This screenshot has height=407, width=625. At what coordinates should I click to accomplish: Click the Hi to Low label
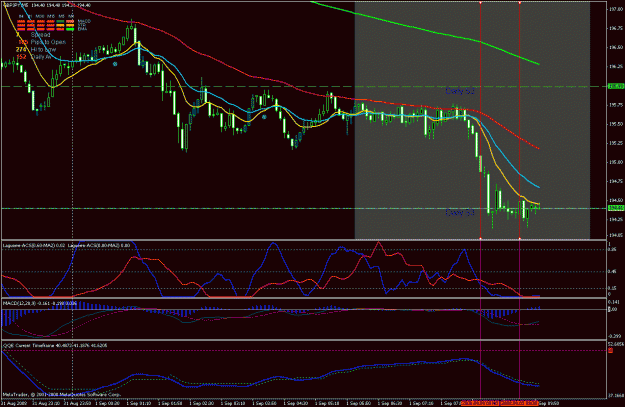pos(43,50)
